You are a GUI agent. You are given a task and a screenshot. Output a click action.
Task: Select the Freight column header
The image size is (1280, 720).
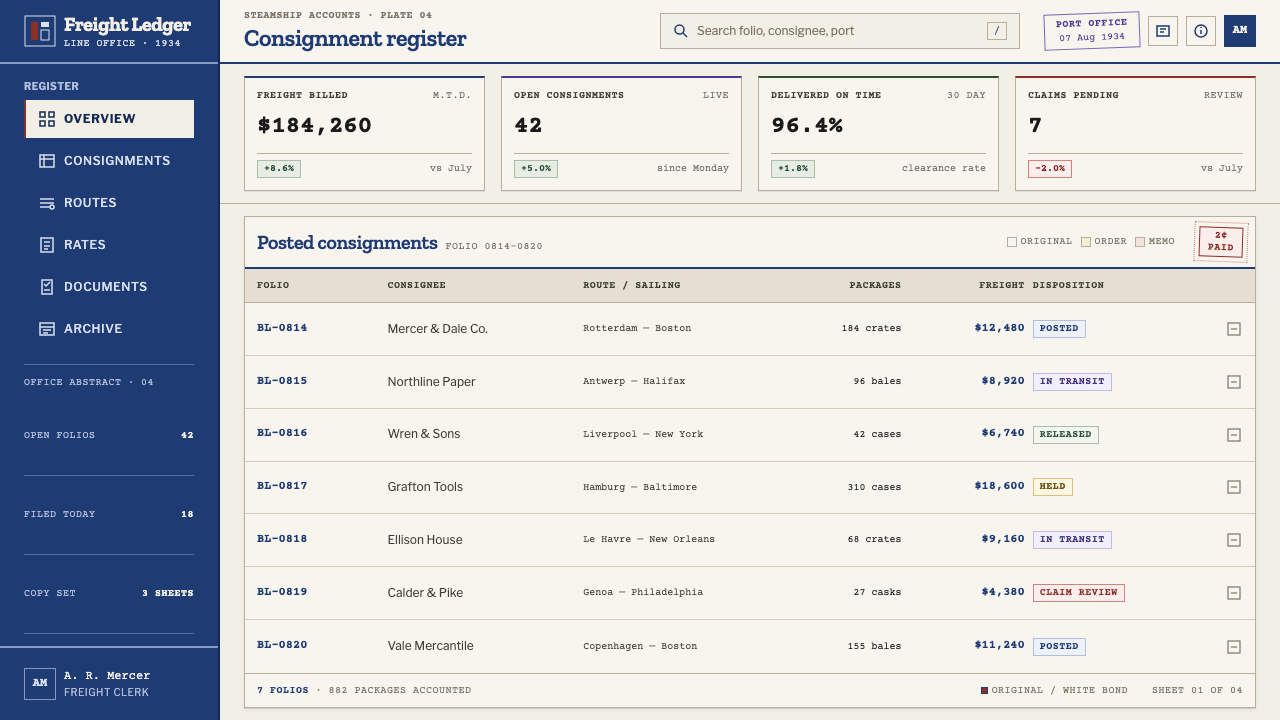pyautogui.click(x=1002, y=286)
